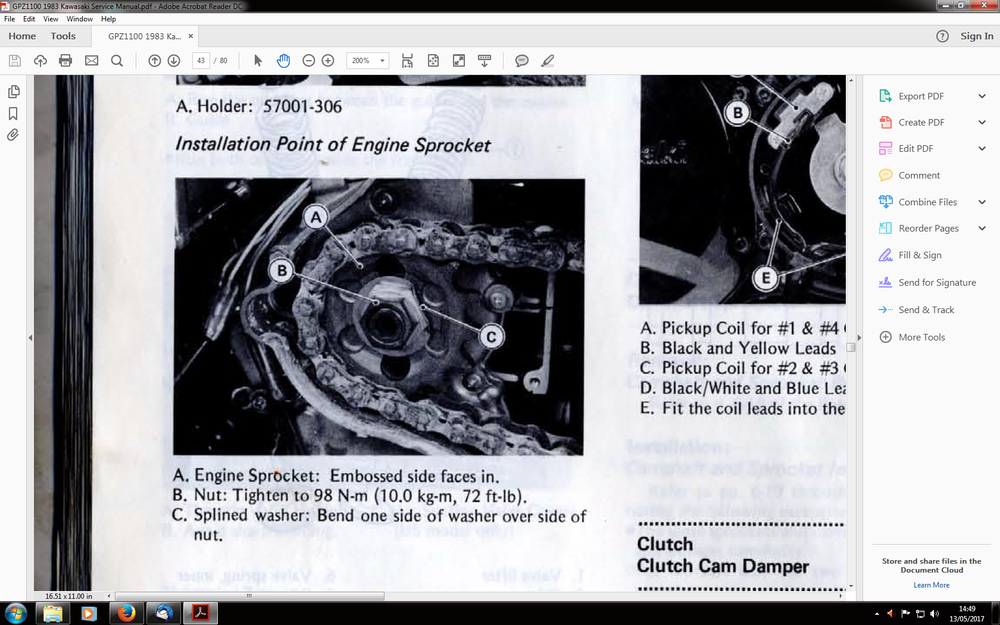Select the Hand pan tool
1000x625 pixels.
(x=283, y=61)
